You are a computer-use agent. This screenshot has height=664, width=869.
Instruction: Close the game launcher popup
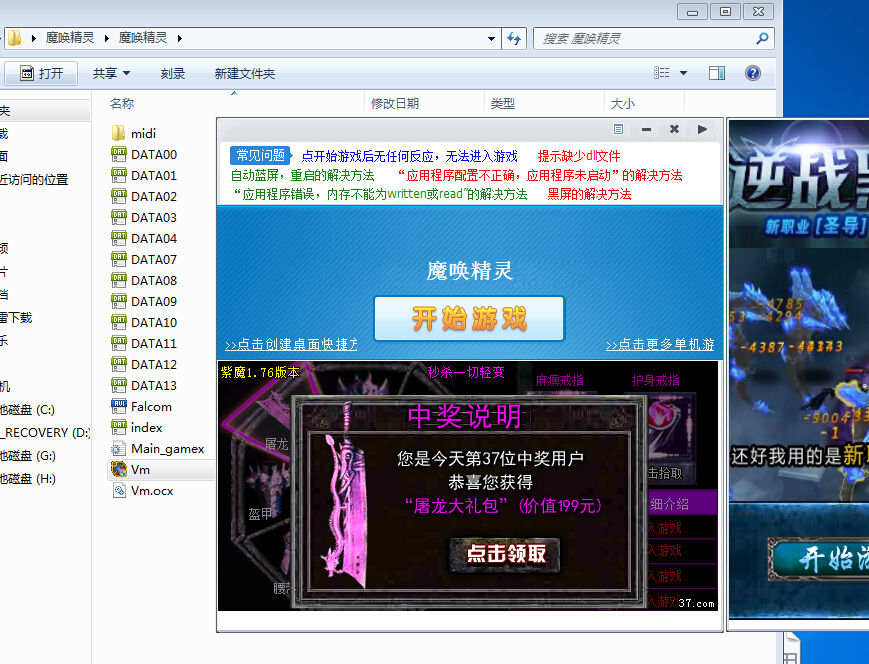(674, 130)
